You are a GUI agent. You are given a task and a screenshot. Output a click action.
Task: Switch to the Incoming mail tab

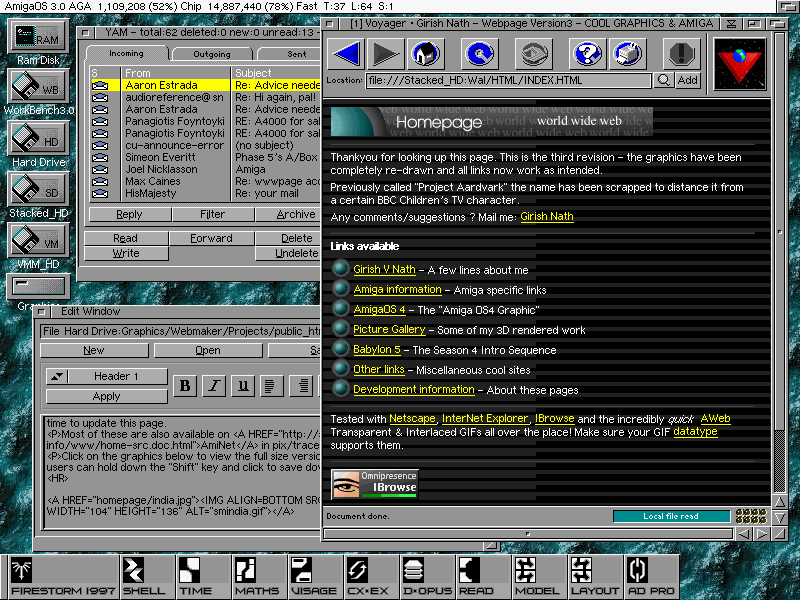point(126,54)
